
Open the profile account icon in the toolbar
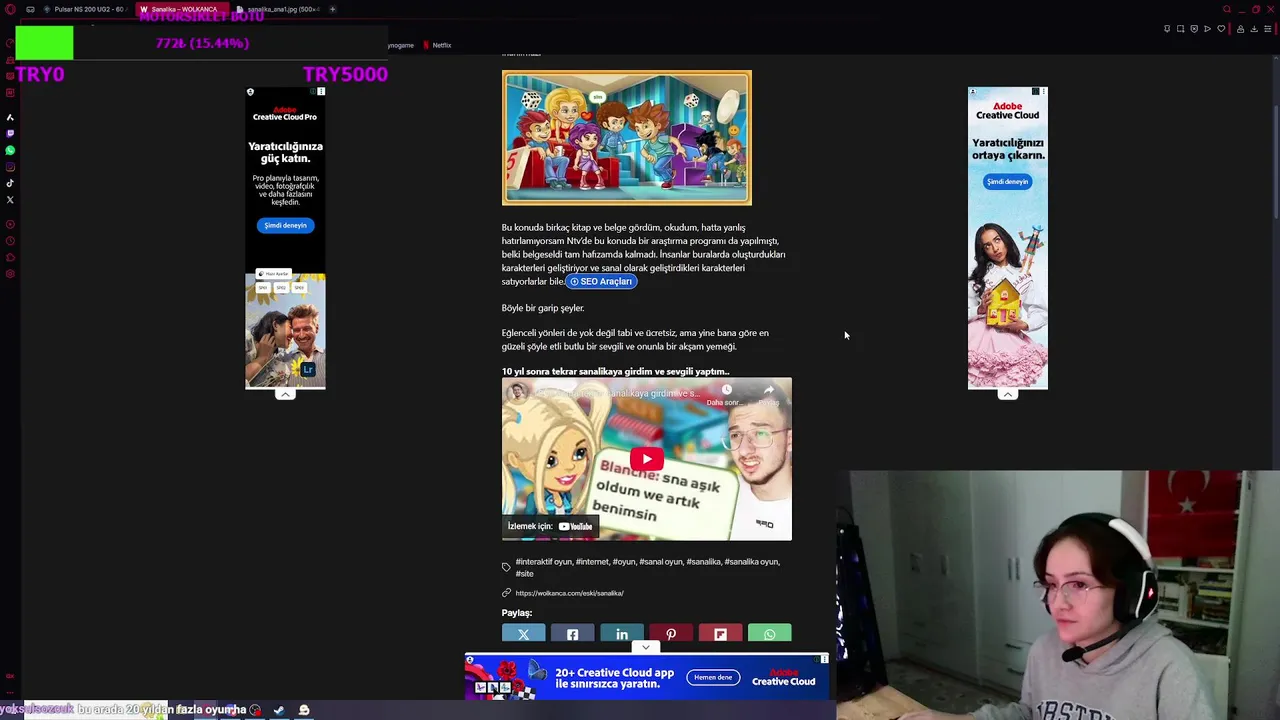click(x=1241, y=29)
